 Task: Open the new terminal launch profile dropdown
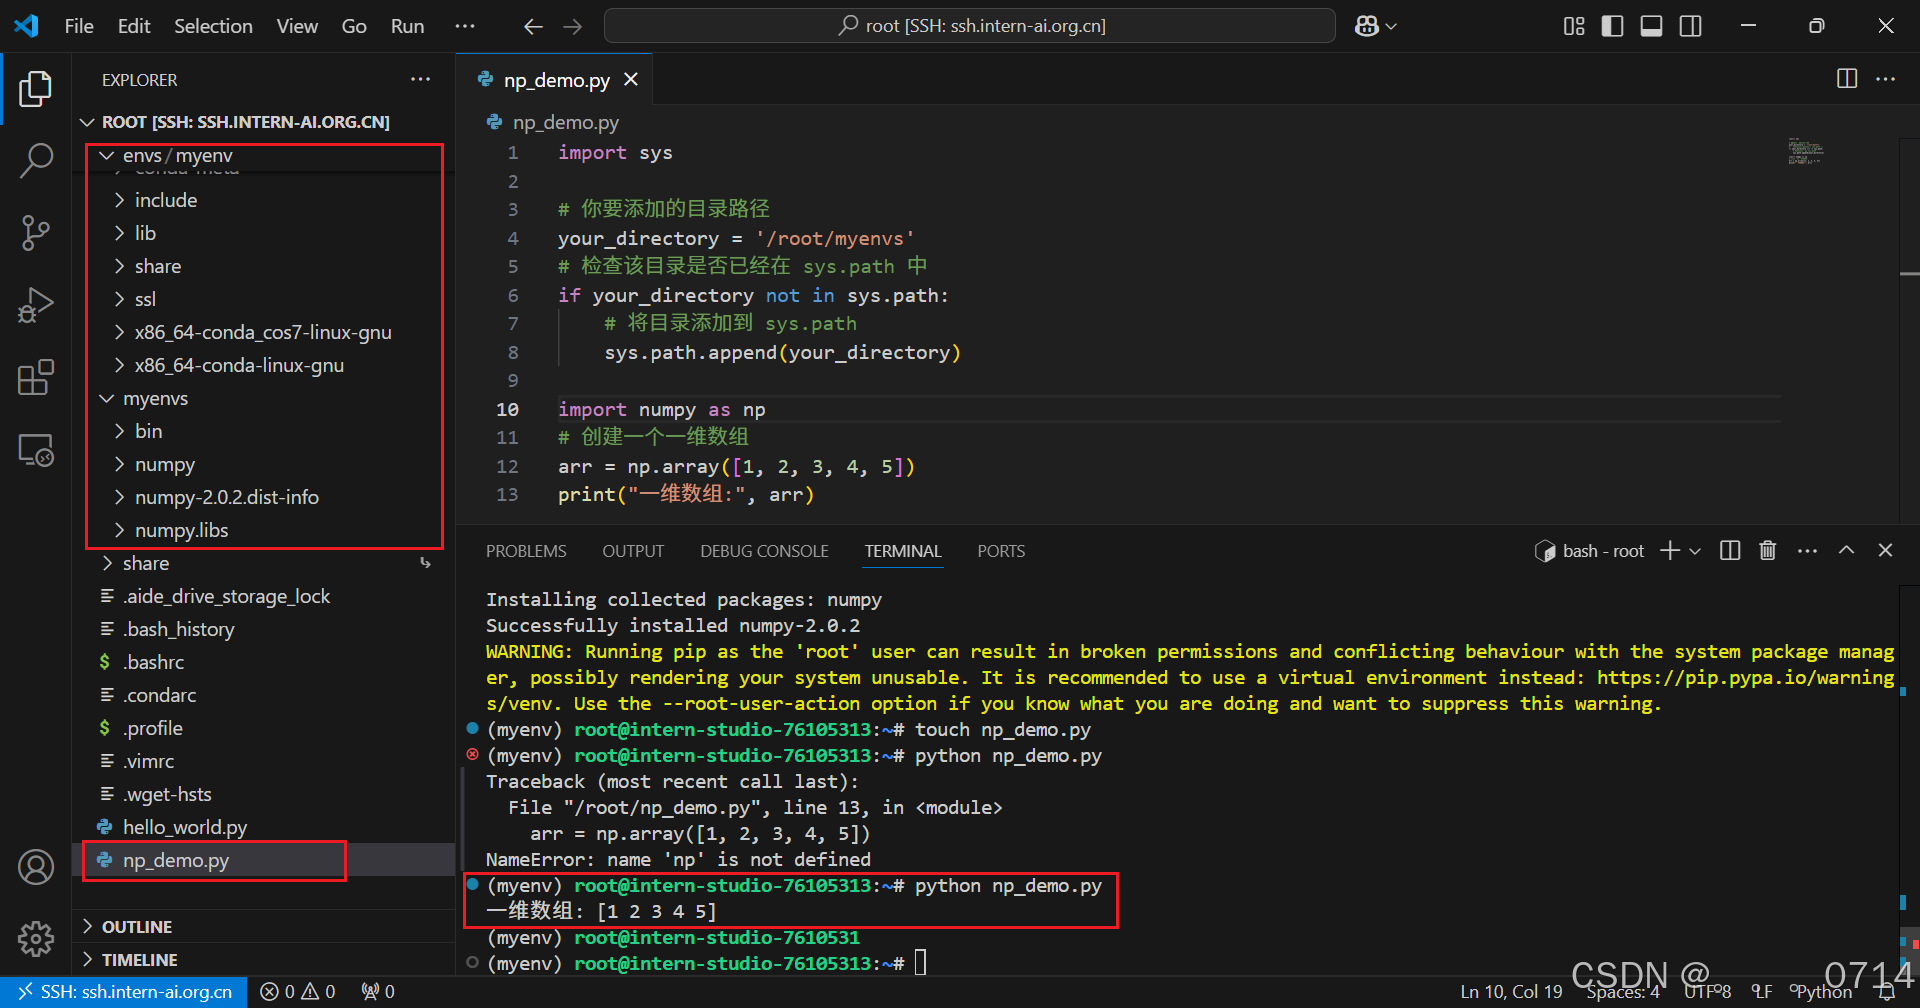[x=1695, y=551]
